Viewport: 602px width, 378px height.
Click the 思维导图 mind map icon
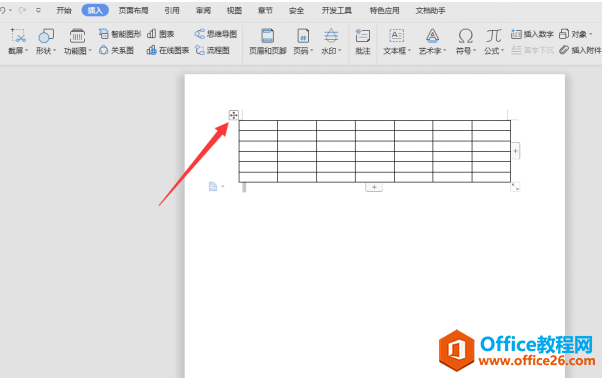click(200, 34)
